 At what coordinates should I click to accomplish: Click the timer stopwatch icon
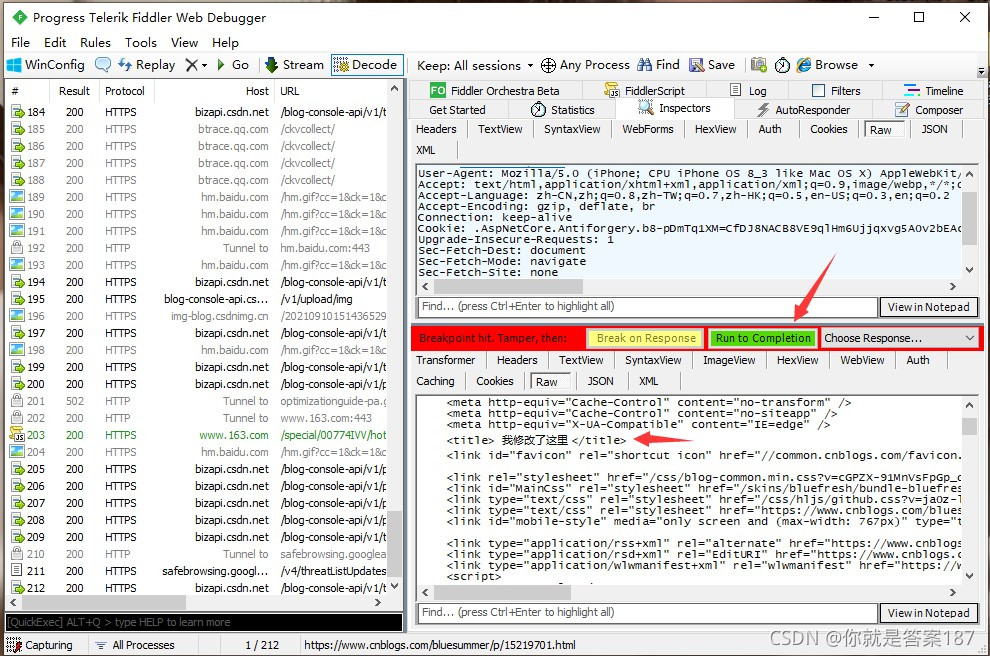point(782,65)
